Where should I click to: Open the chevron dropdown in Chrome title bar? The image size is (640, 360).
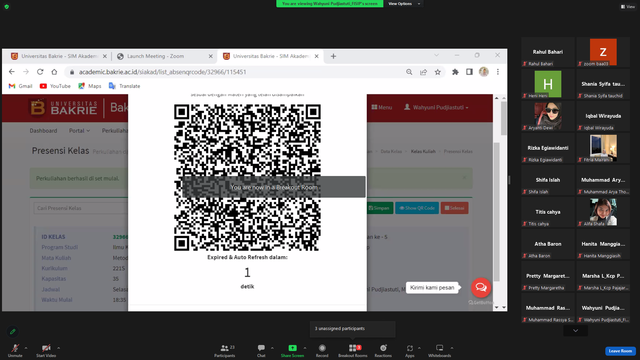coord(436,55)
